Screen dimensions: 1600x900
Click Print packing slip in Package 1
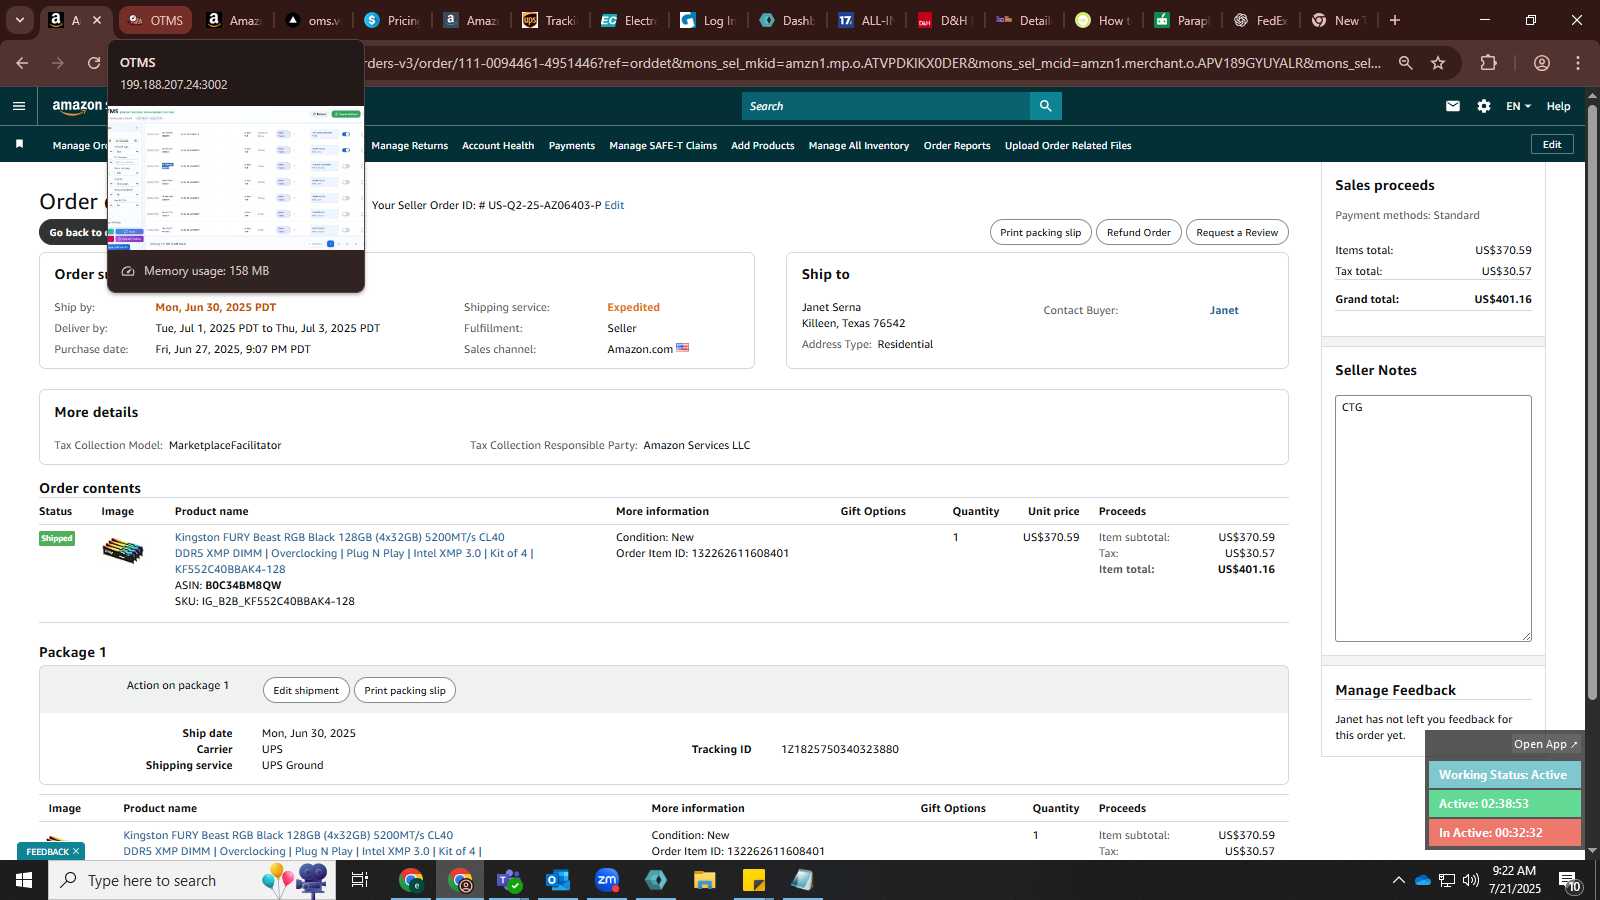[x=405, y=690]
